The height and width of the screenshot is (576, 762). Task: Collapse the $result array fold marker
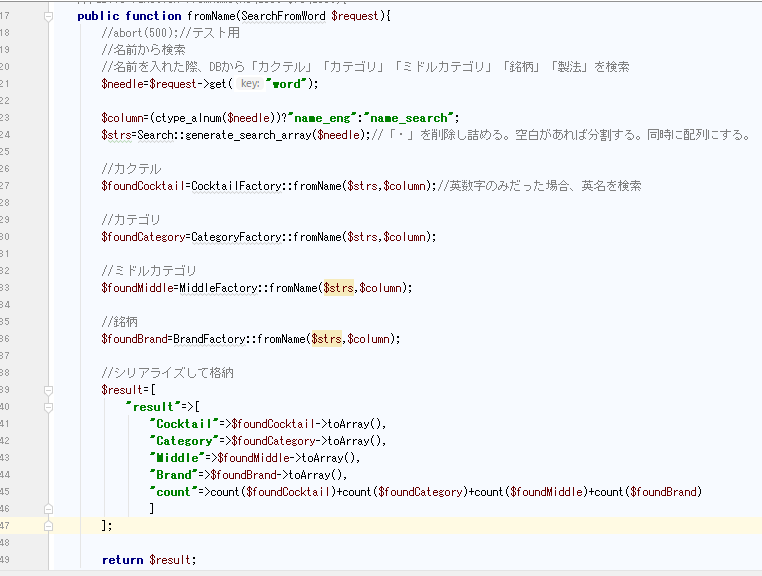(x=49, y=390)
